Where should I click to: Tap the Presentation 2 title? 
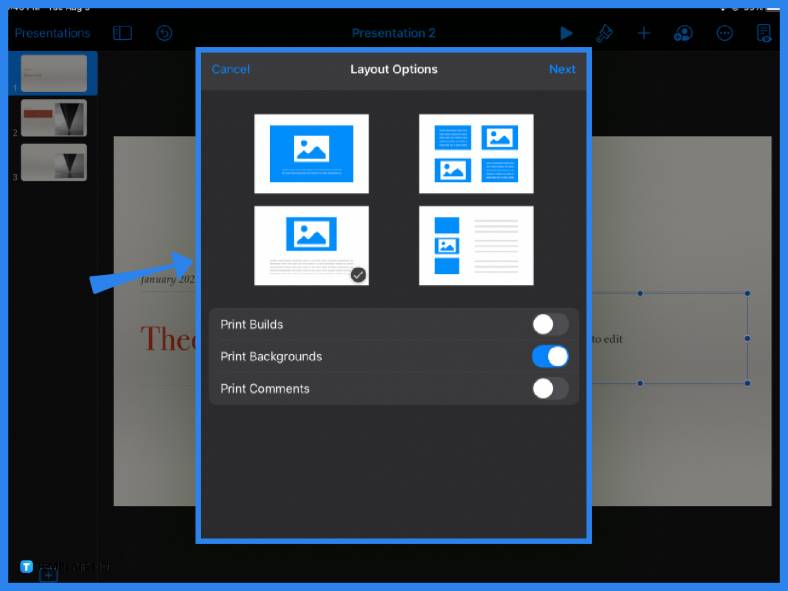[x=393, y=33]
